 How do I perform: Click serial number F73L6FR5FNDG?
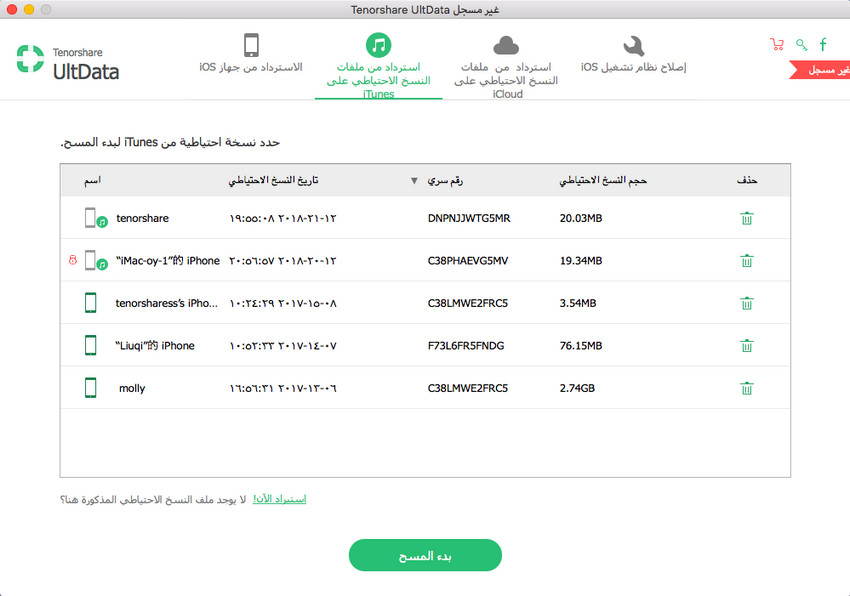pos(466,345)
